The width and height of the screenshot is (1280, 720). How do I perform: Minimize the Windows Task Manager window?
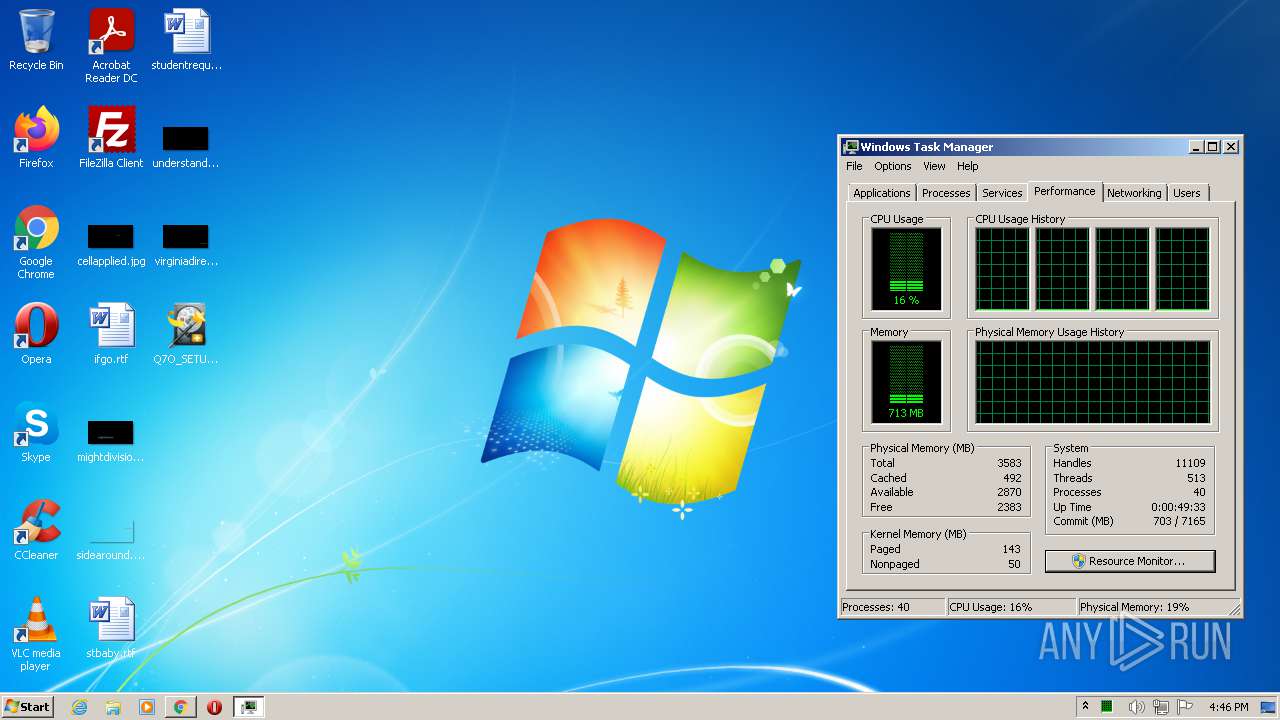1196,147
